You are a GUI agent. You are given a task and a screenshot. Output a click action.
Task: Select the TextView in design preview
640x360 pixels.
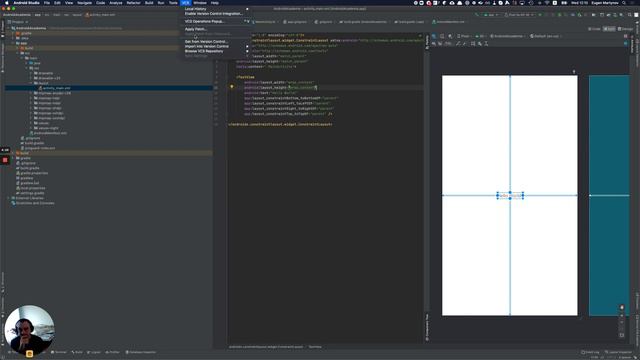pos(510,196)
